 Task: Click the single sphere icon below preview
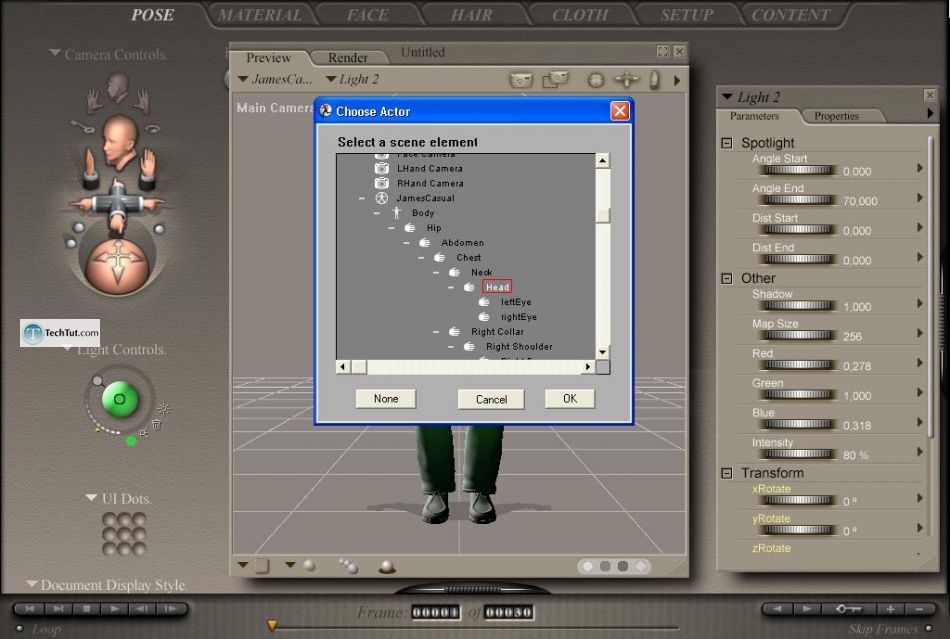tap(310, 565)
